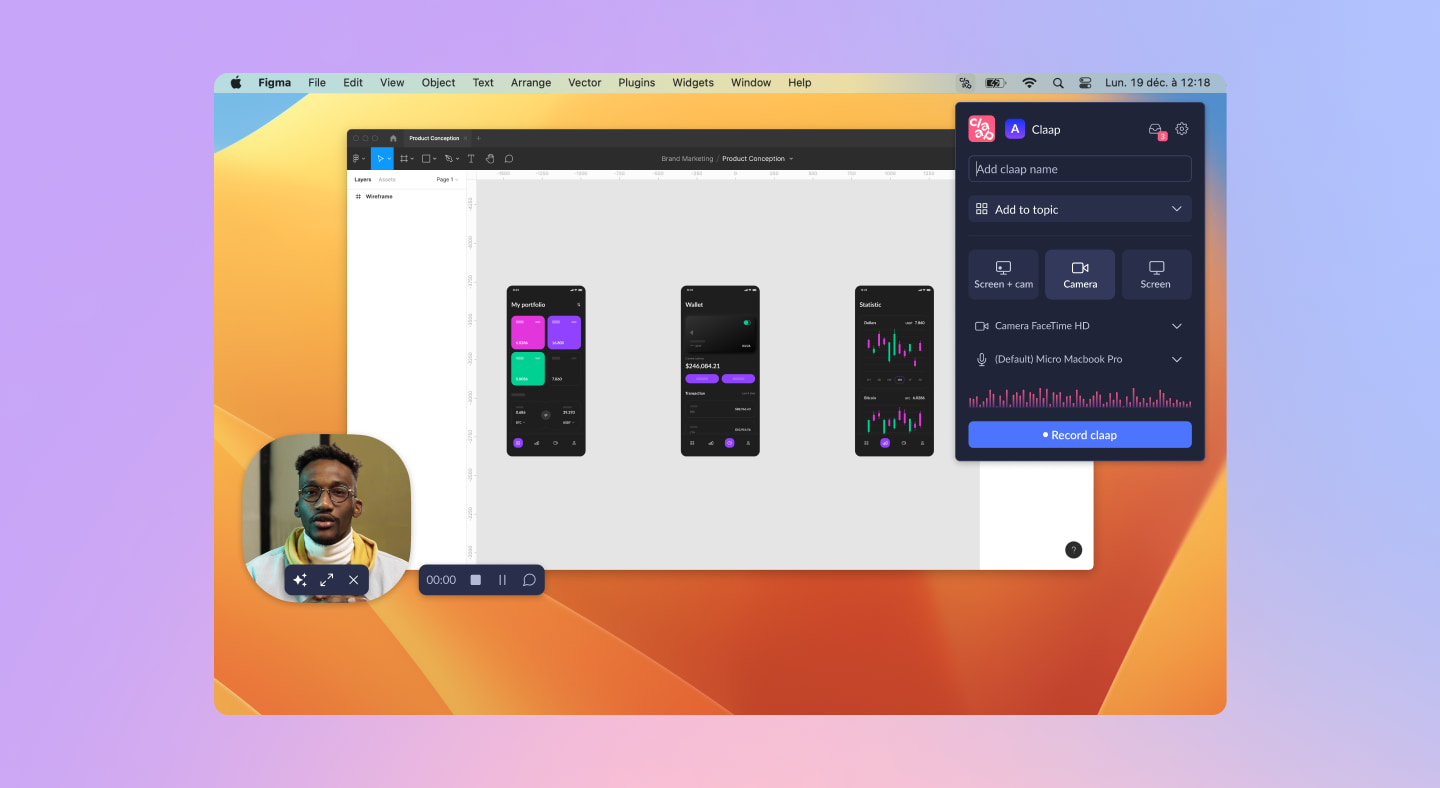Select the Frame tool in Figma

[x=404, y=158]
